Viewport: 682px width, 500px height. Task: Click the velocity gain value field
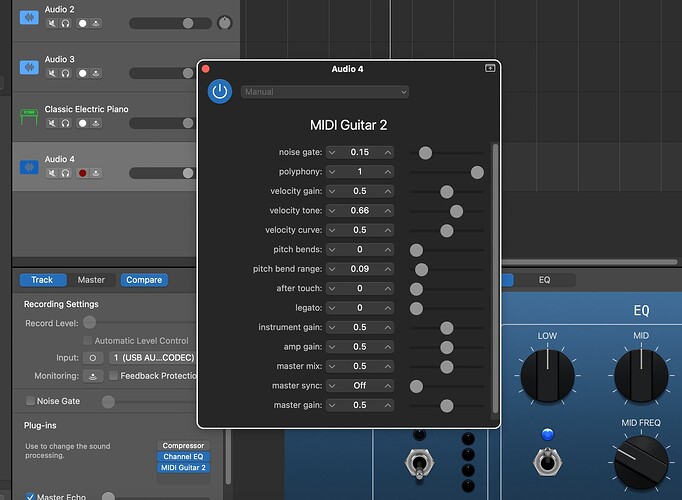click(x=360, y=191)
